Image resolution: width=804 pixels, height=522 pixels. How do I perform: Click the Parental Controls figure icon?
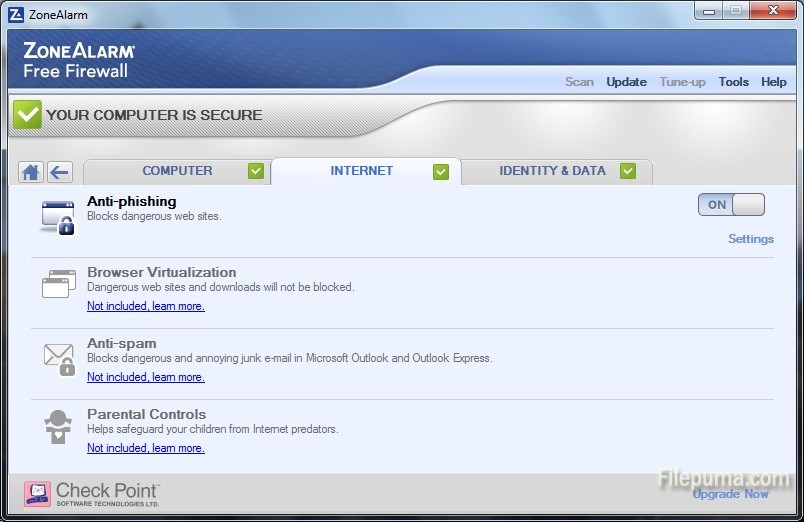click(x=58, y=427)
